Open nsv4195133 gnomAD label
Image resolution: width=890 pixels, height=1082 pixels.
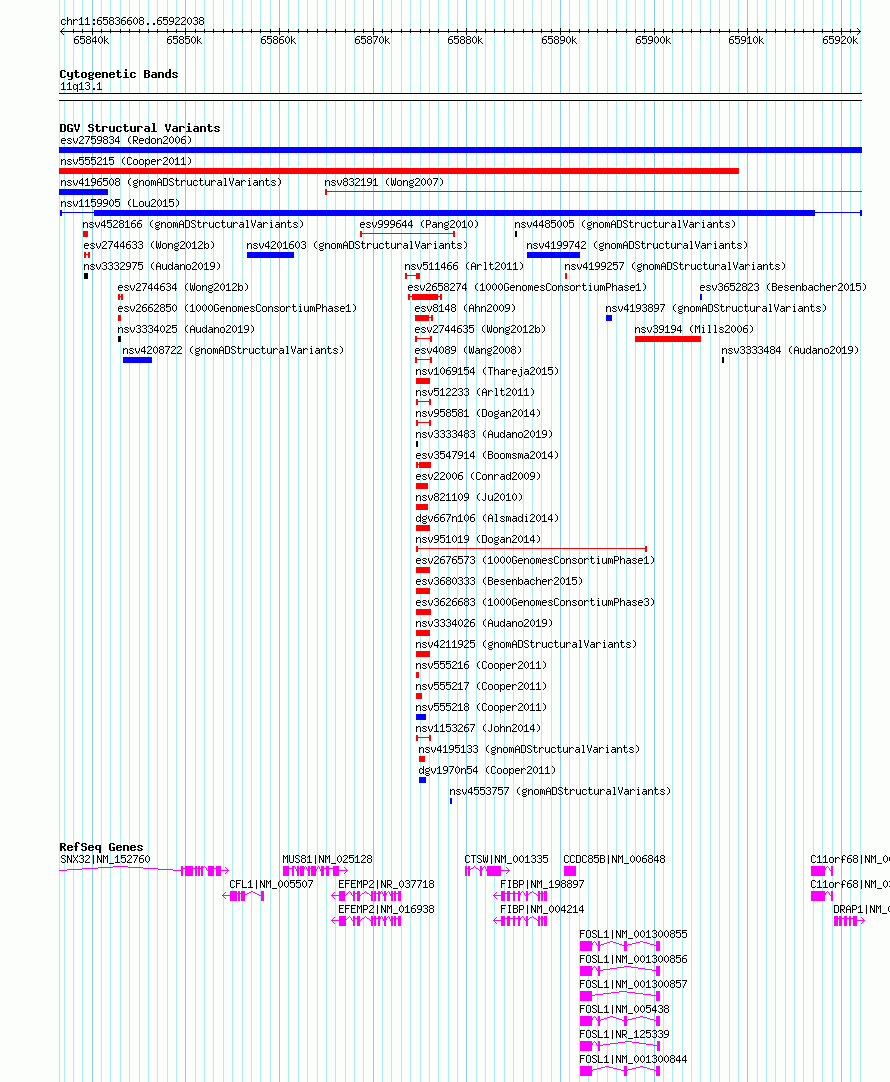point(529,749)
